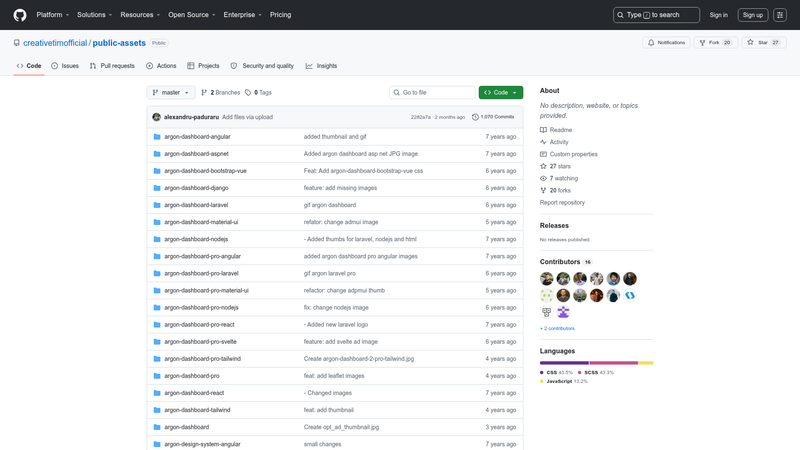The image size is (800, 450).
Task: Click the bell icon in Notifications button
Action: click(651, 43)
